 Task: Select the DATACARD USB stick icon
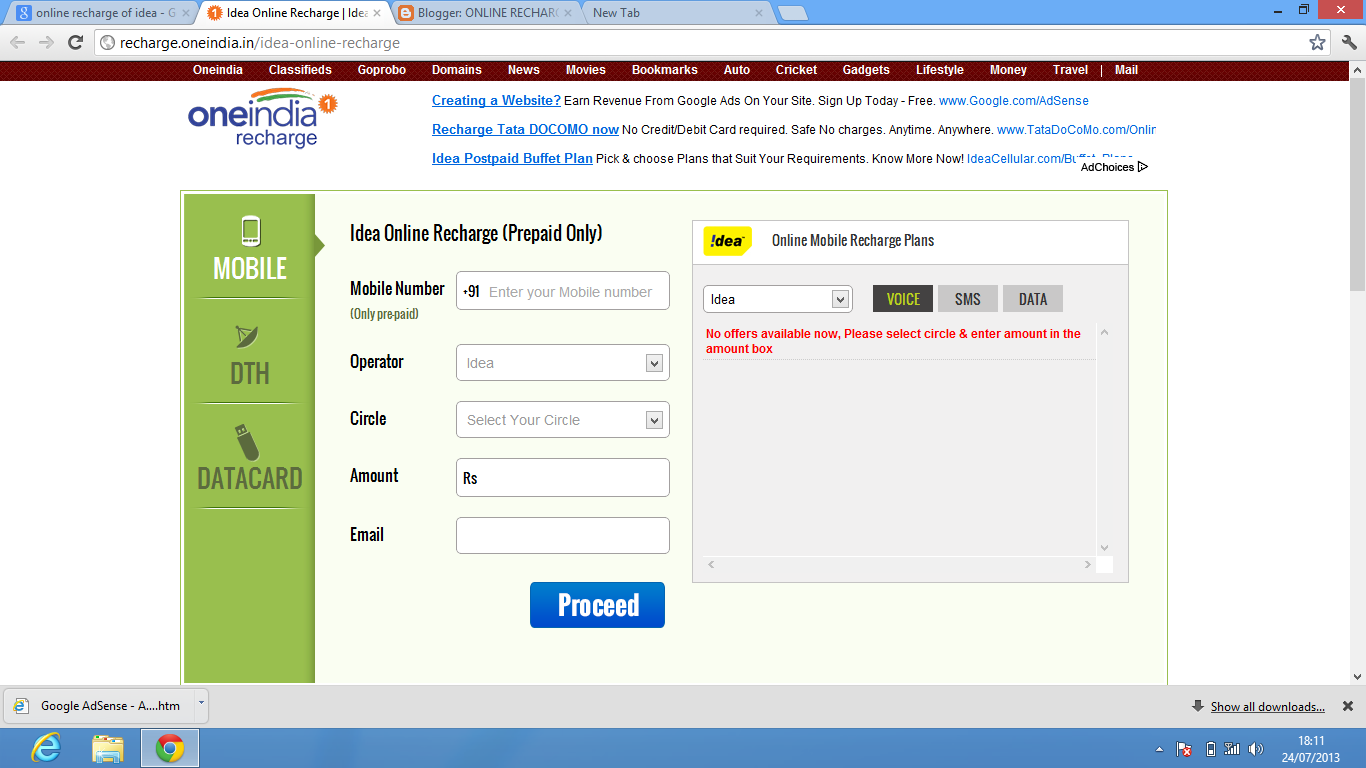click(245, 442)
